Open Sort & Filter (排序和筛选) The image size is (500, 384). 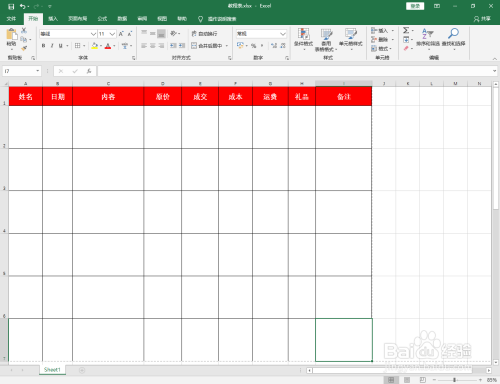(x=428, y=39)
